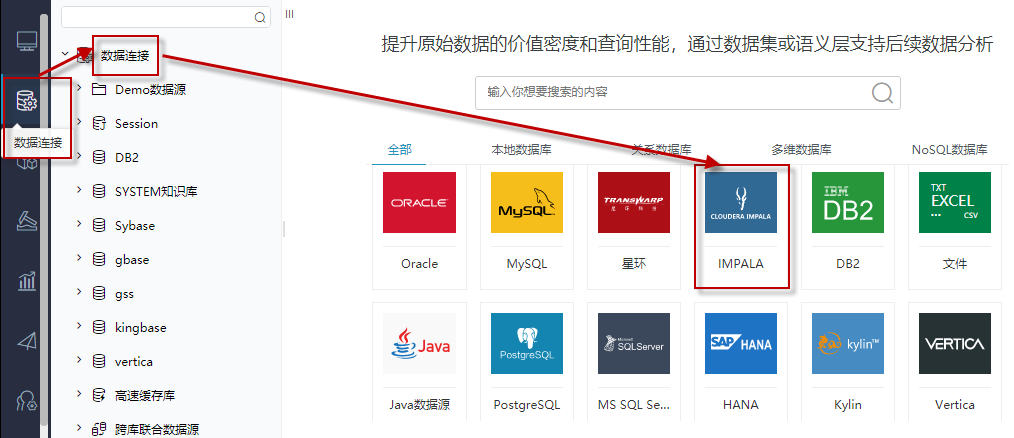Expand the Session node
Viewport: 1014px width, 438px height.
pos(79,122)
